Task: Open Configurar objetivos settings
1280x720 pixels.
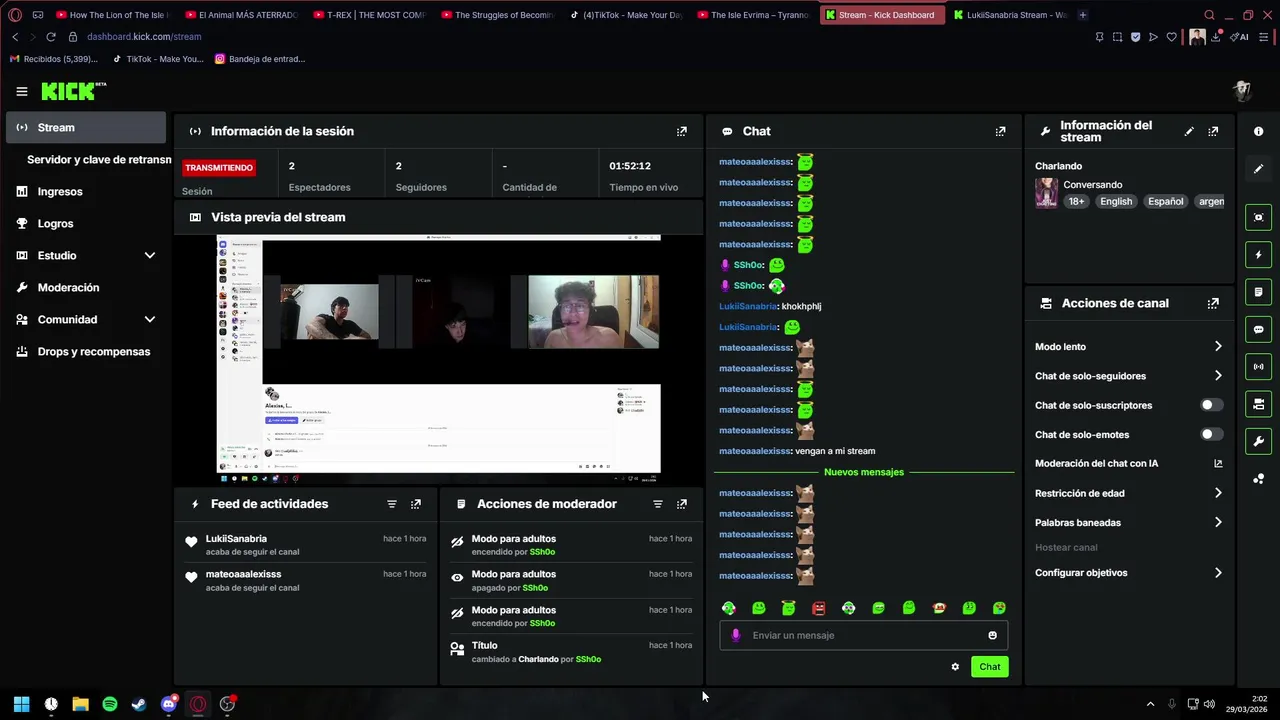Action: [1128, 573]
